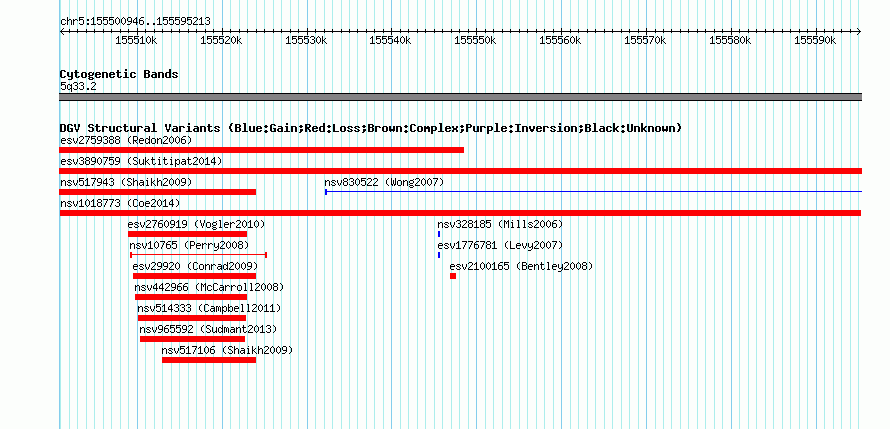This screenshot has width=890, height=429.
Task: Select the 5q33.2 band label
Action: click(78, 86)
